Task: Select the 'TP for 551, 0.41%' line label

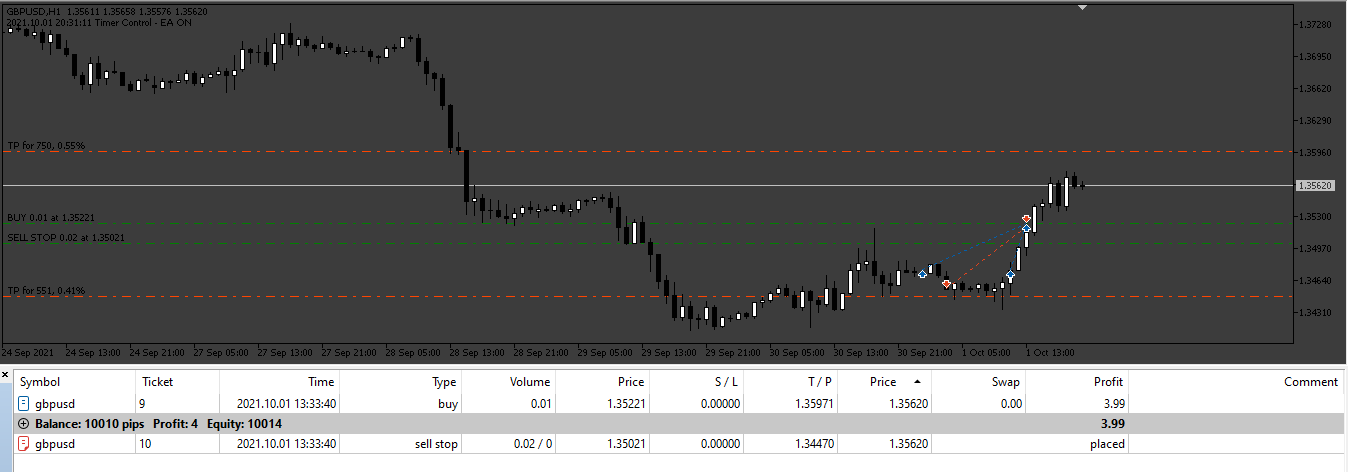Action: [46, 291]
